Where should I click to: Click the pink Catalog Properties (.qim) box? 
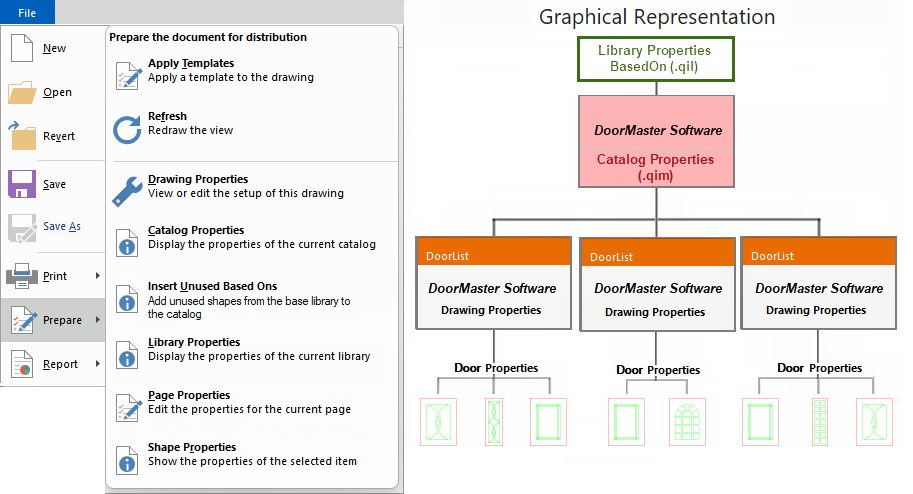coord(655,166)
